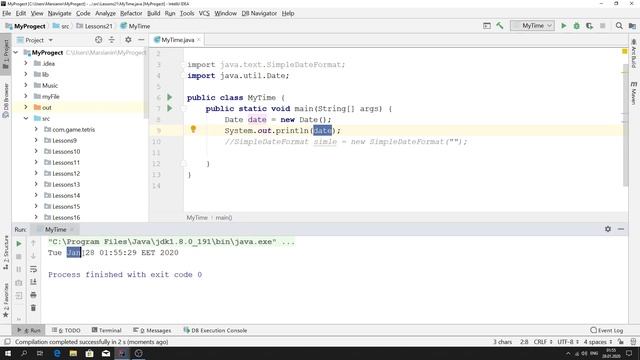
Task: Build project with the hammer icon
Action: [x=500, y=26]
